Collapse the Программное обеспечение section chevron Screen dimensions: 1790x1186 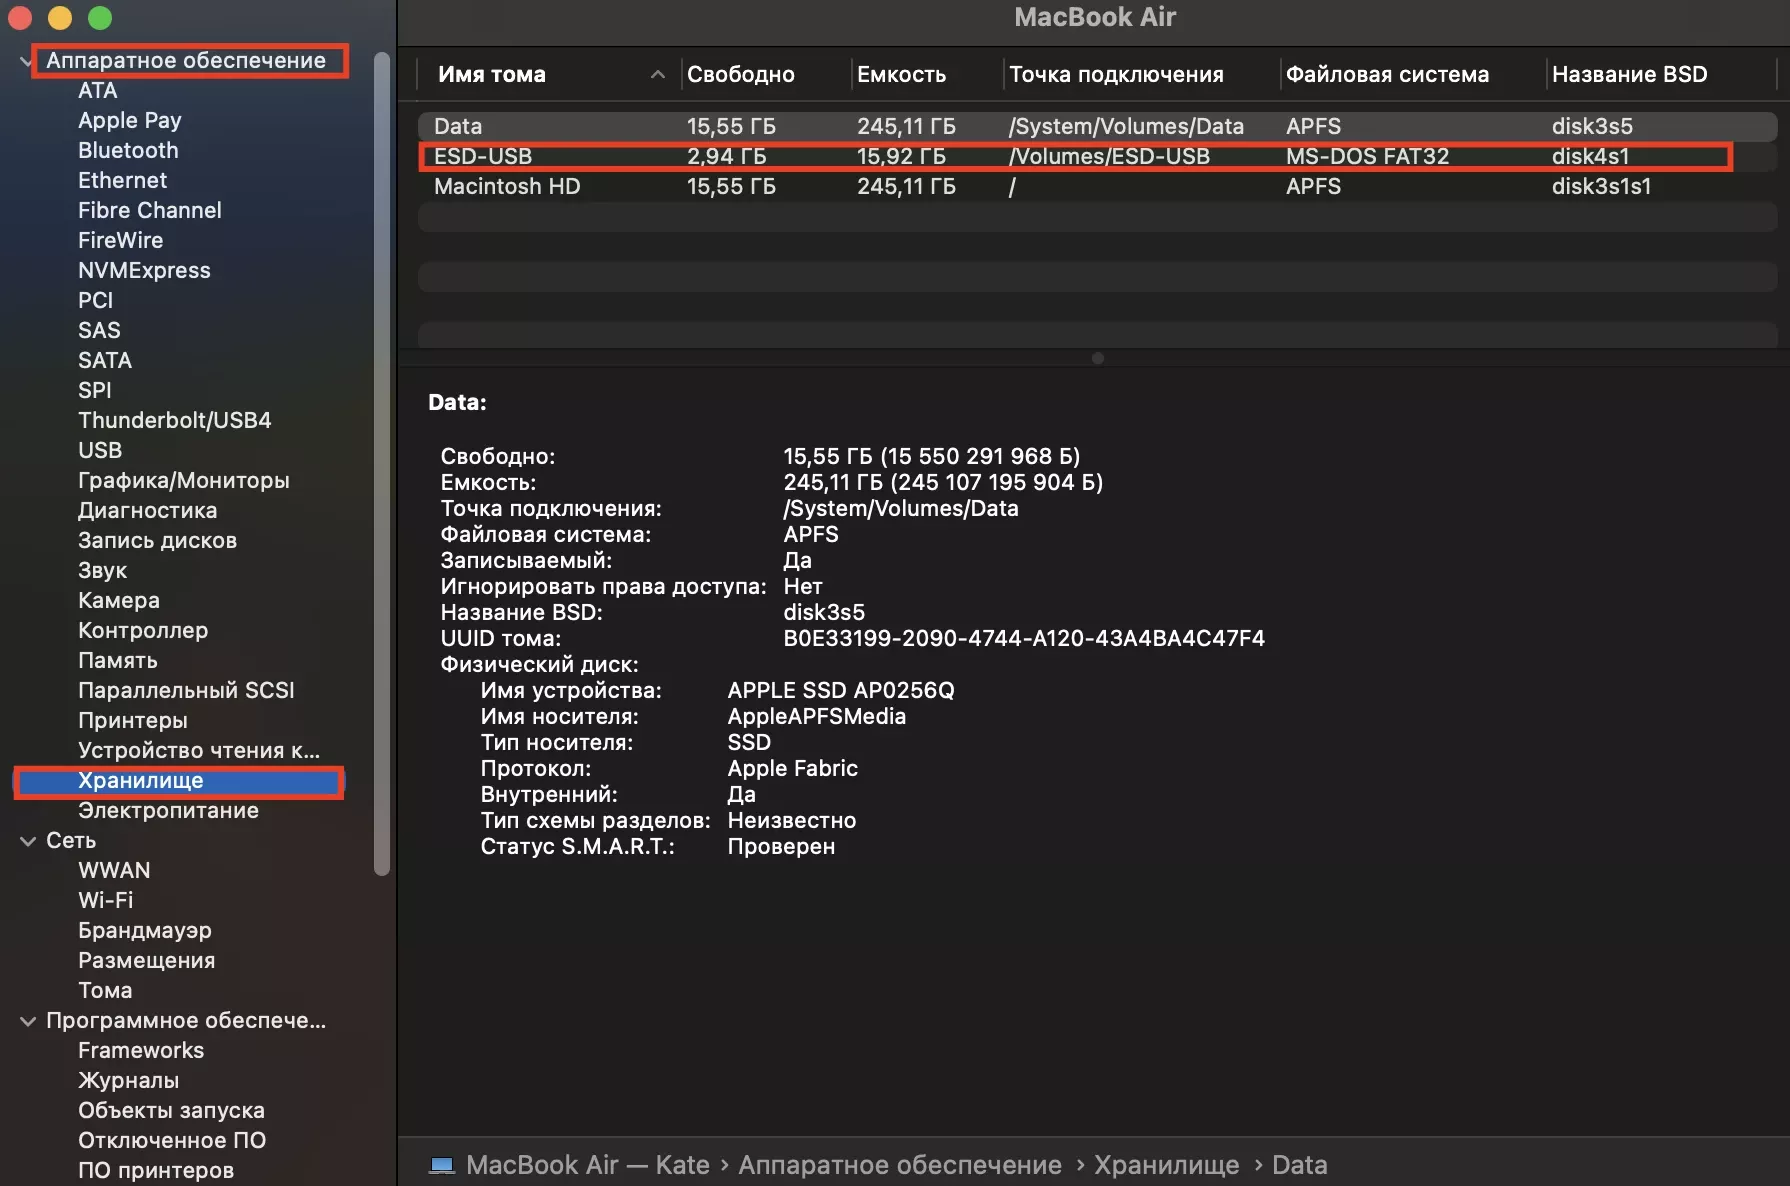click(28, 1021)
